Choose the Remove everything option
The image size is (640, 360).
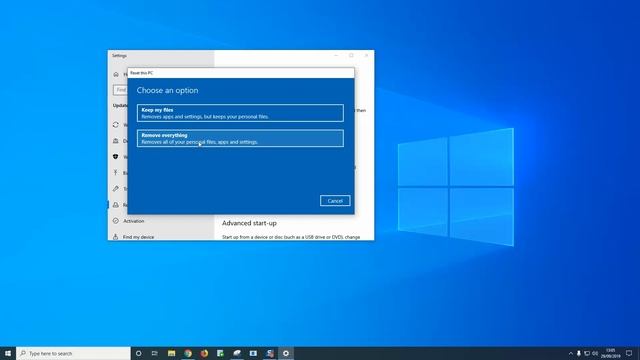coord(240,138)
